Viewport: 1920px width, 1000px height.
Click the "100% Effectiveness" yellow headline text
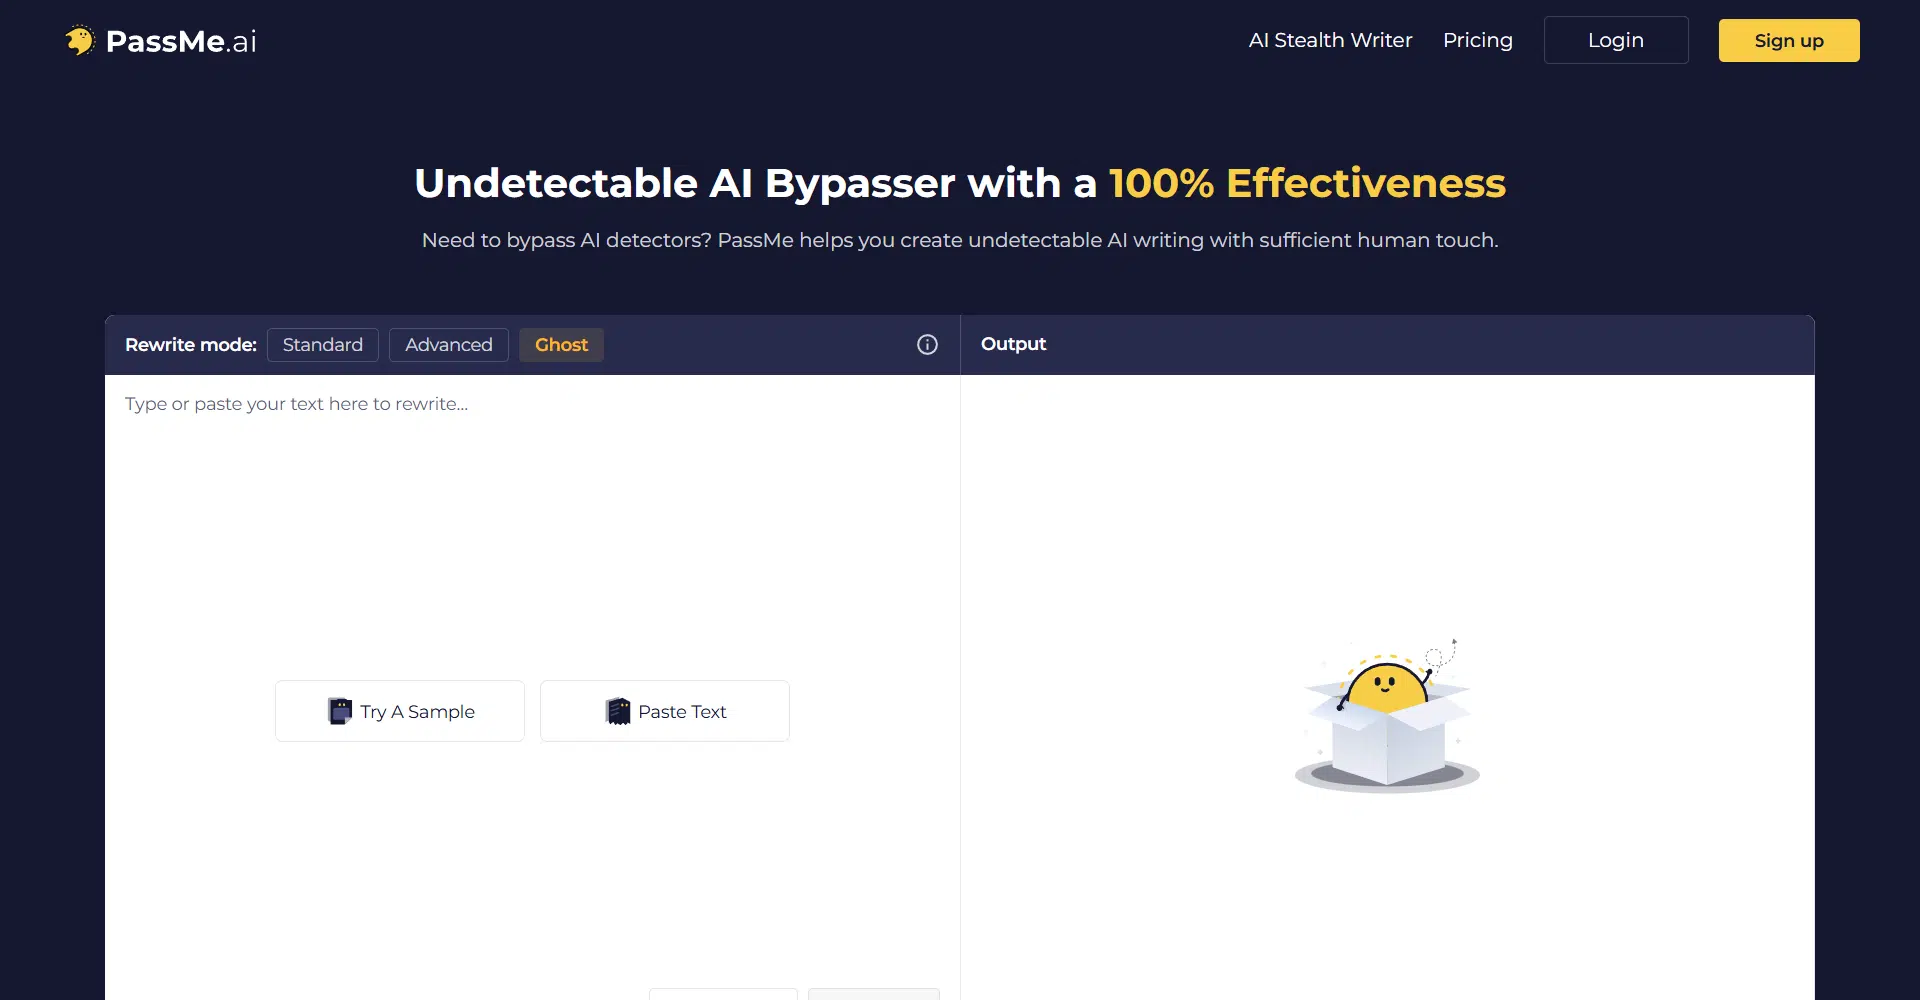click(x=1306, y=183)
